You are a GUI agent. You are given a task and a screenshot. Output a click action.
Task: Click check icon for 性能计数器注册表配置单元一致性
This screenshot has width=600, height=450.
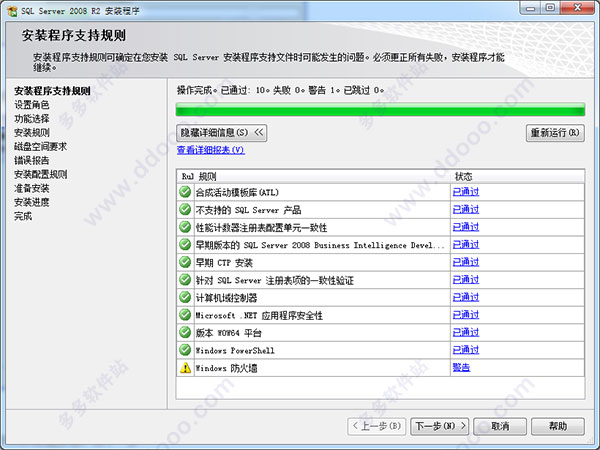tap(185, 227)
